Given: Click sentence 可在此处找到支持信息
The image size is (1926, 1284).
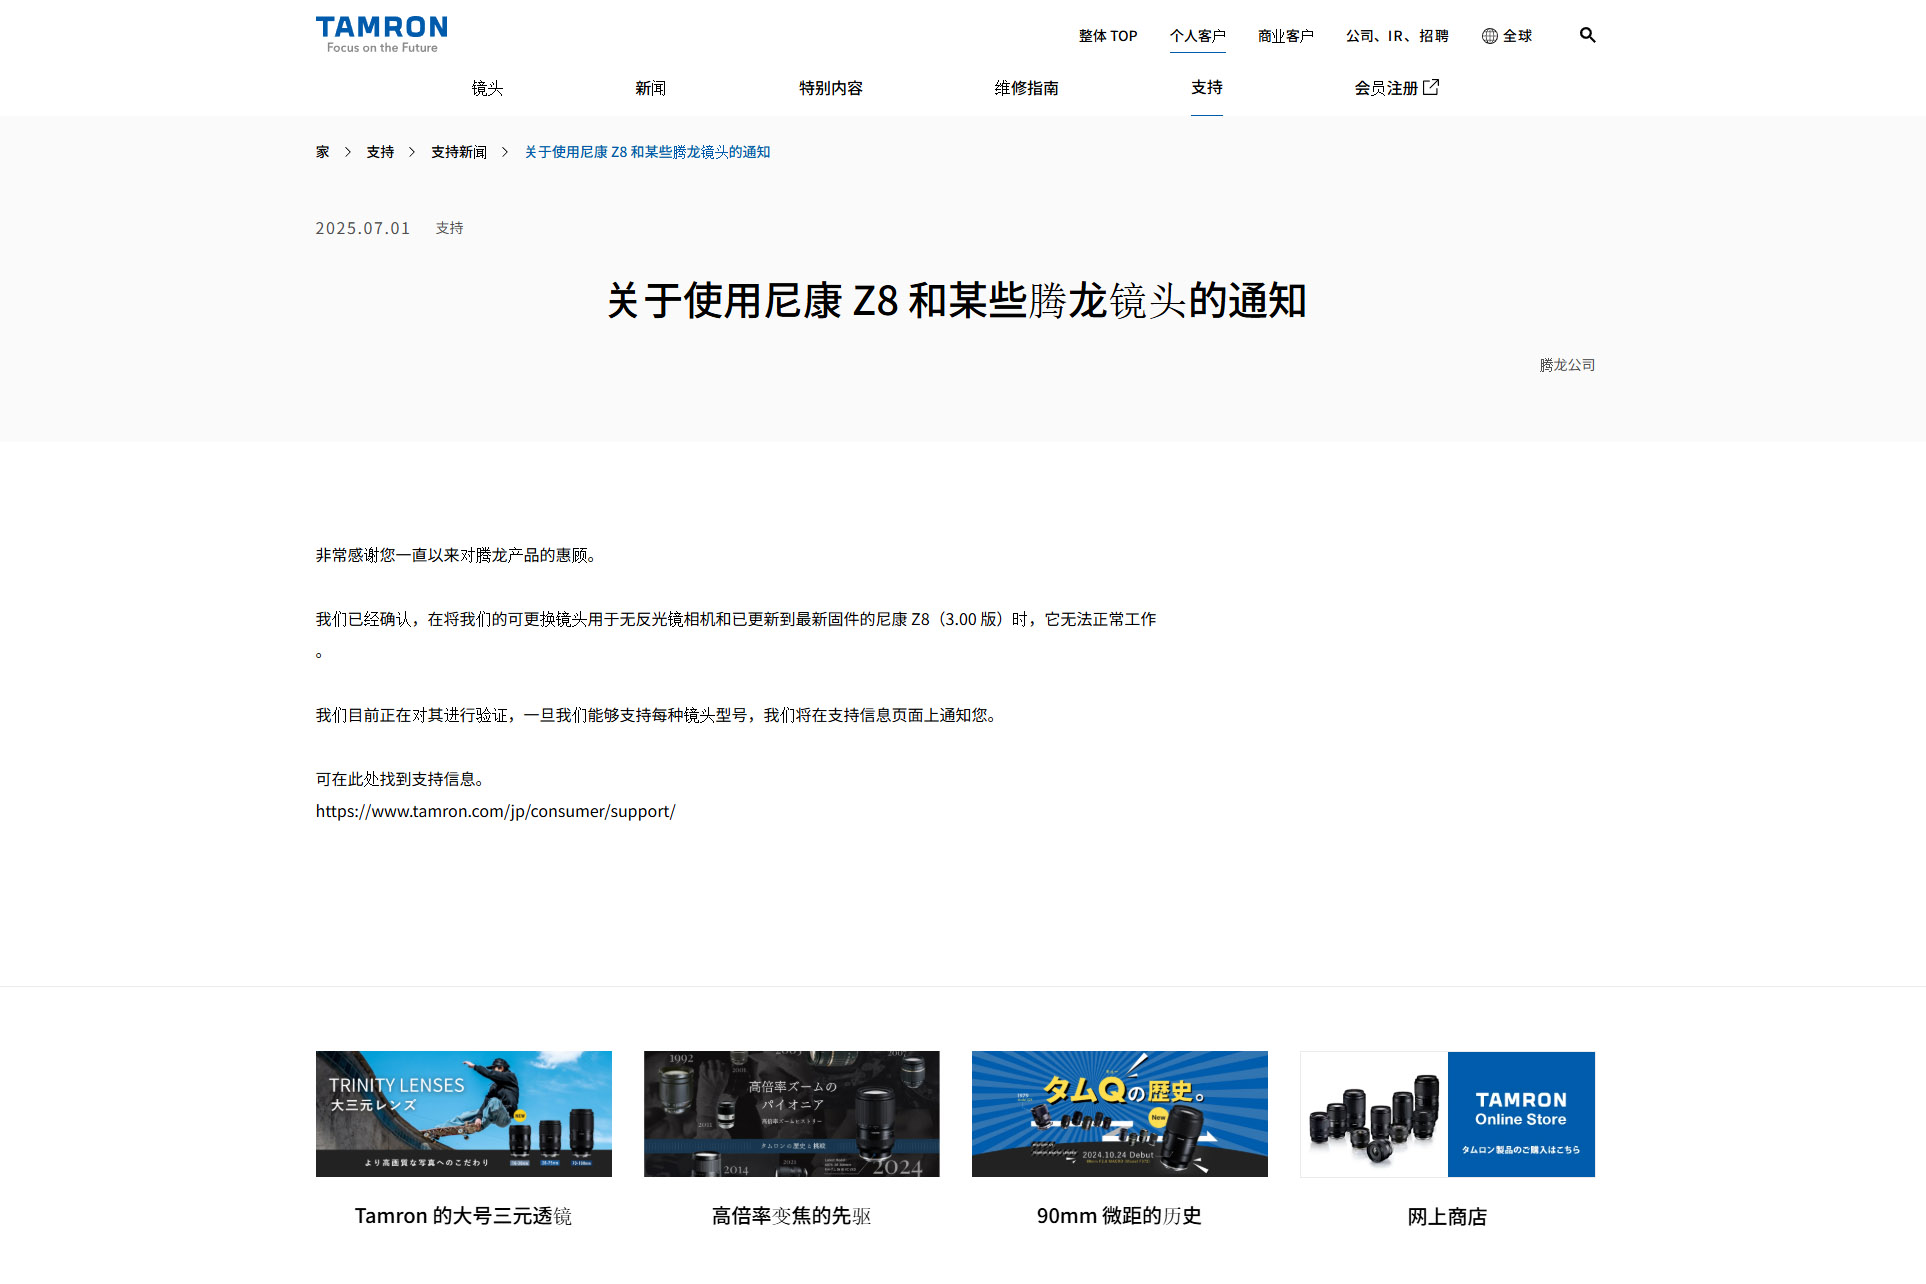Looking at the screenshot, I should [x=401, y=779].
